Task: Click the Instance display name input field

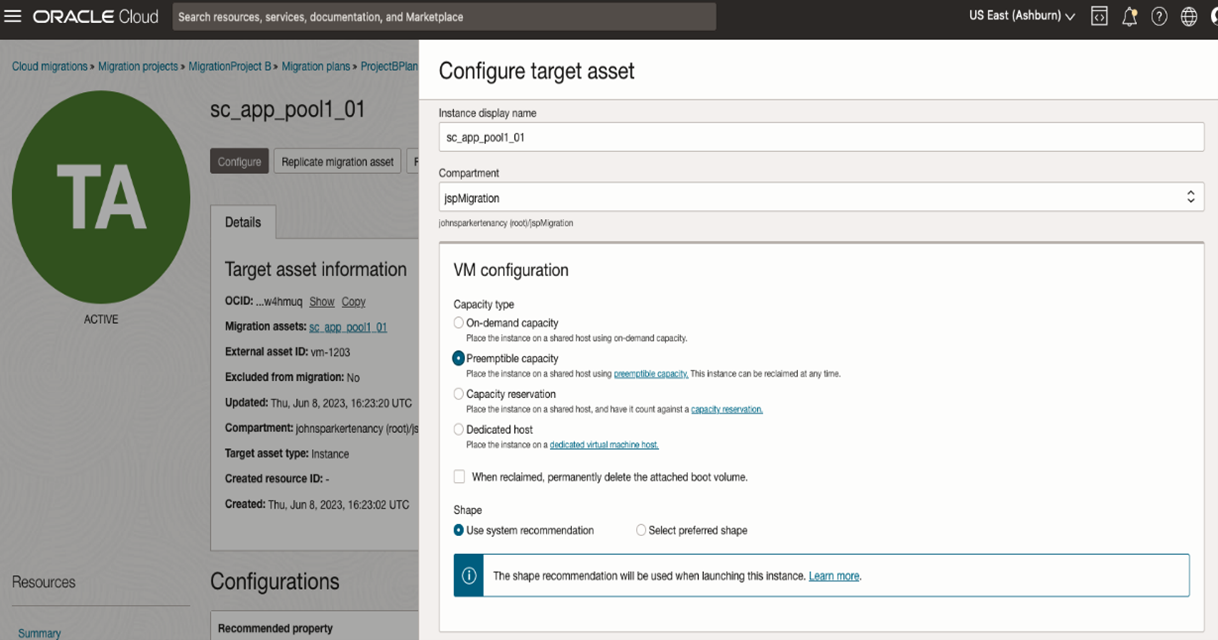Action: click(820, 136)
